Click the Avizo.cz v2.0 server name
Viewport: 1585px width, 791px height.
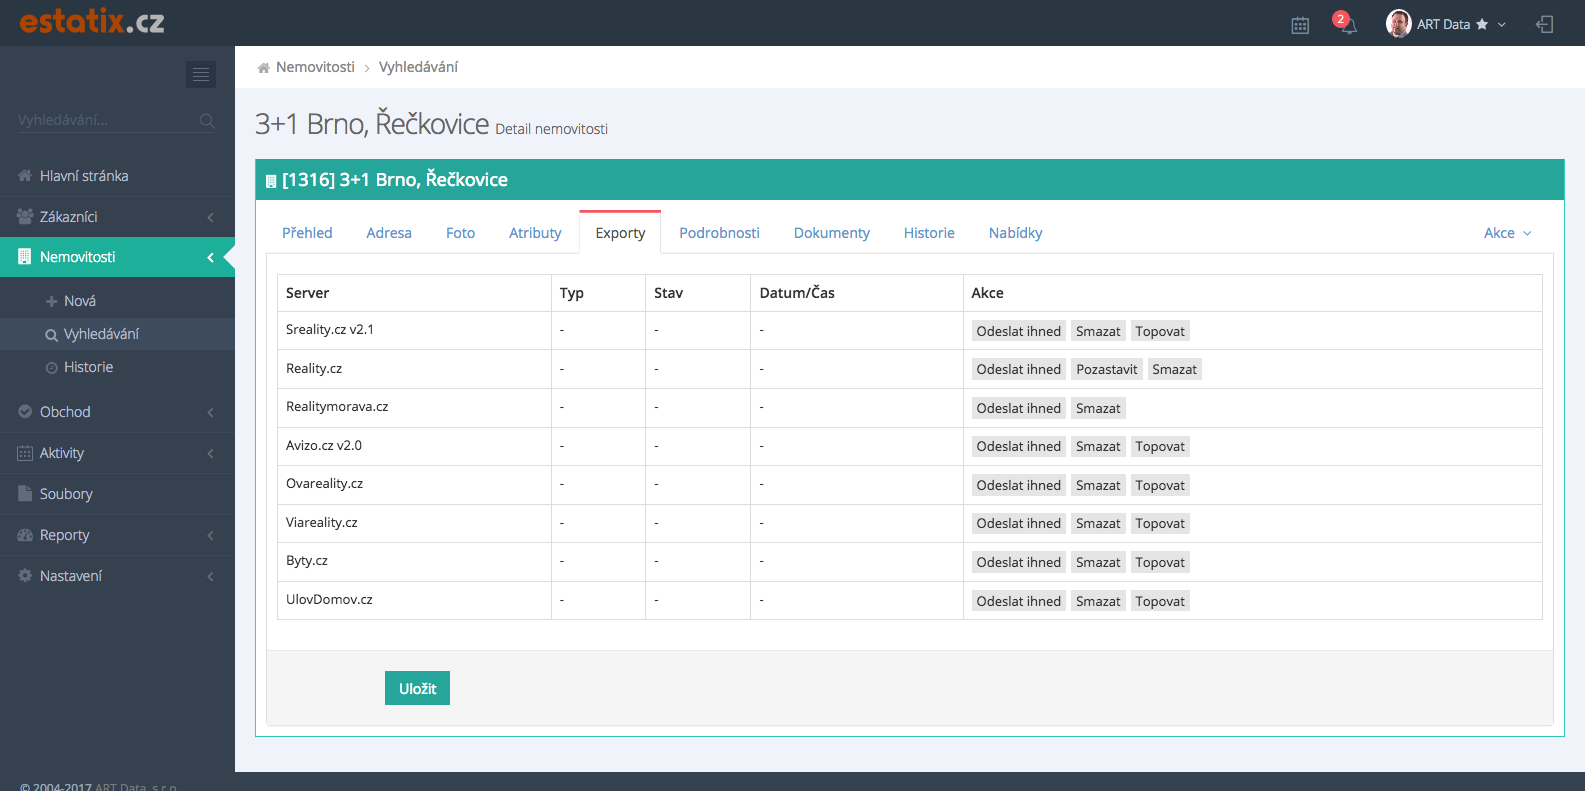pyautogui.click(x=324, y=446)
